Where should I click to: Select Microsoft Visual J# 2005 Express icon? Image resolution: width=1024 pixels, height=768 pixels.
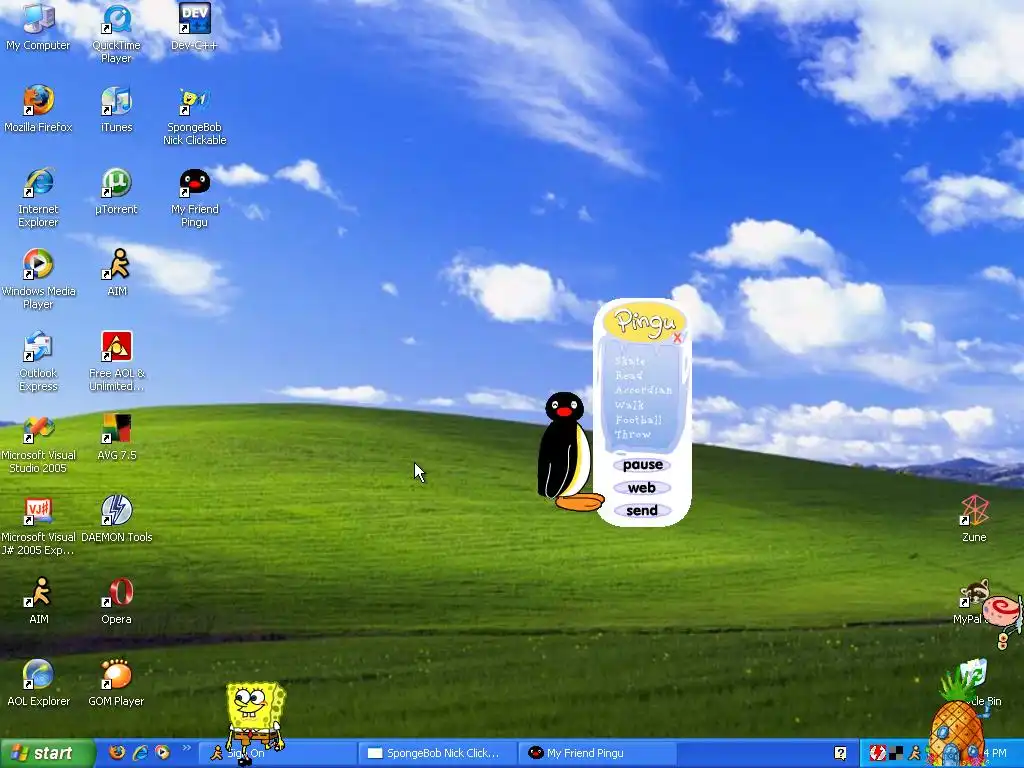tap(38, 525)
